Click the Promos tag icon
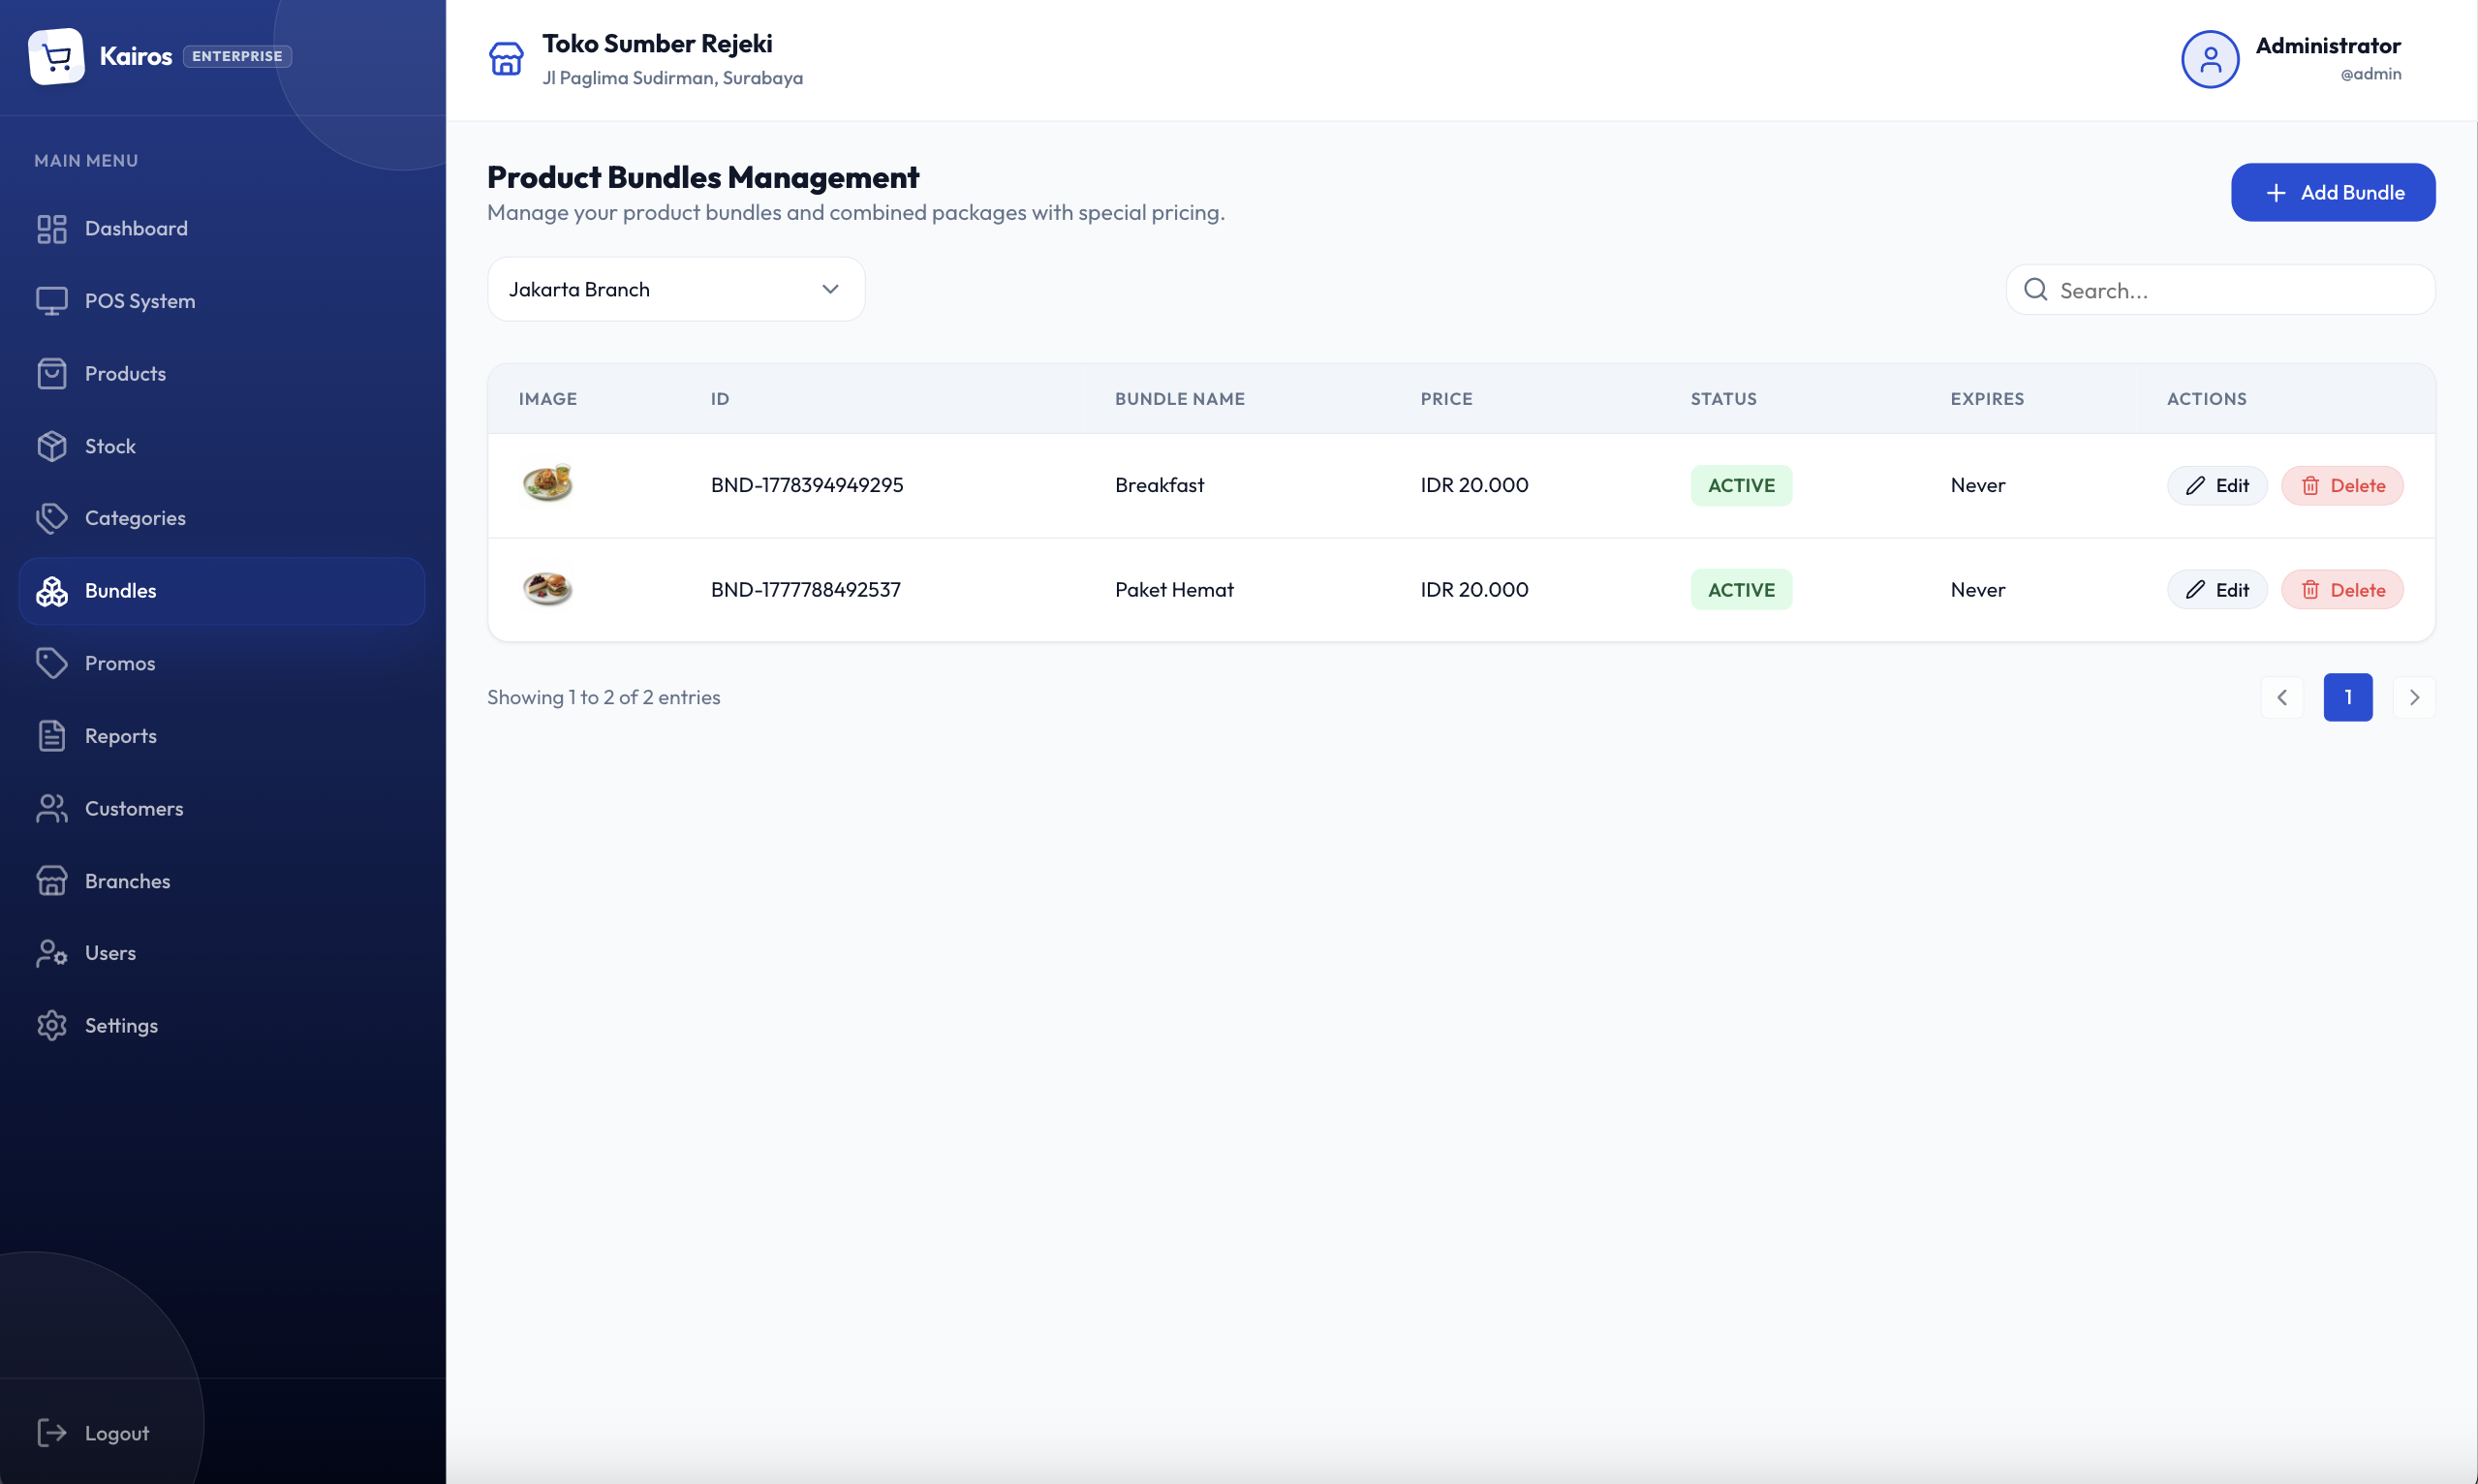Screen dimensions: 2478x1484 (x=51, y=663)
